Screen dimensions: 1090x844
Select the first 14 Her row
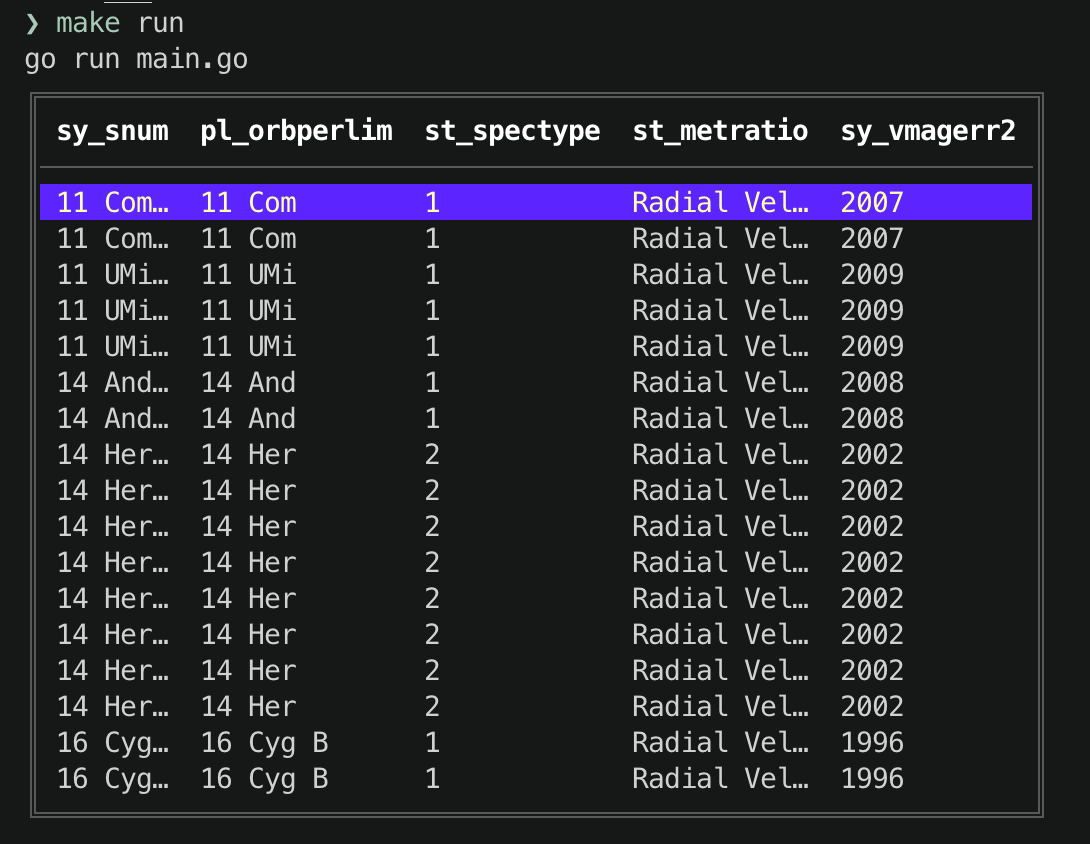point(400,454)
